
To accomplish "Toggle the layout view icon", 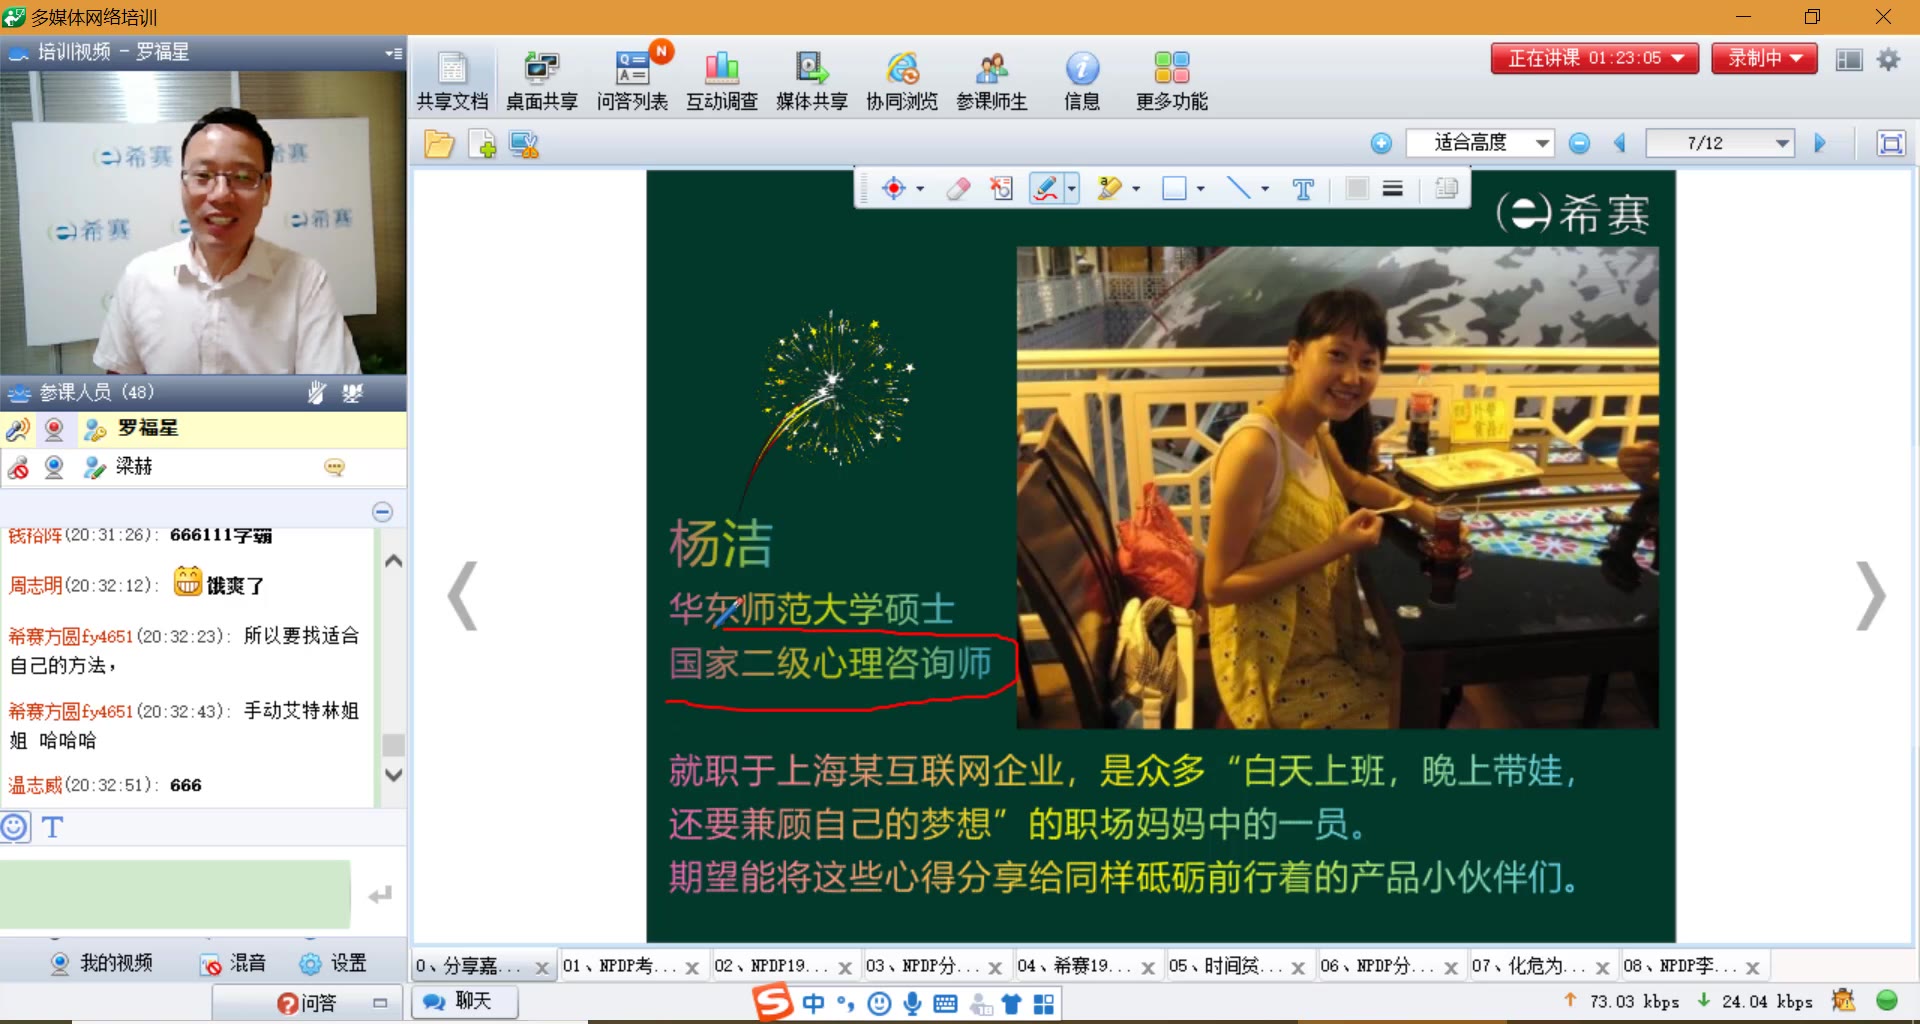I will [x=1849, y=60].
